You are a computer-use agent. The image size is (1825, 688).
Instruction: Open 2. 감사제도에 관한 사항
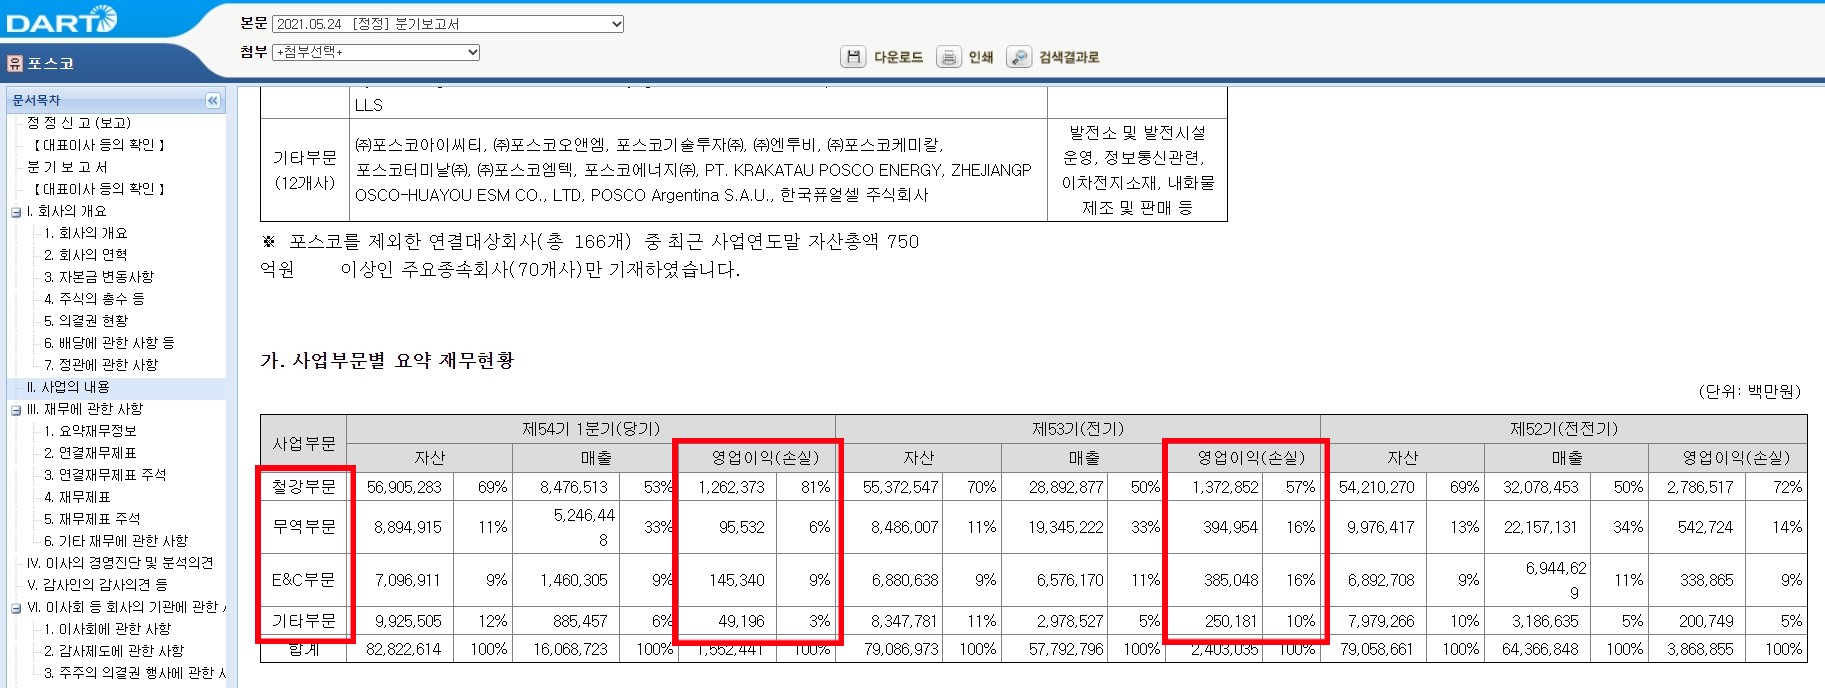coord(114,651)
